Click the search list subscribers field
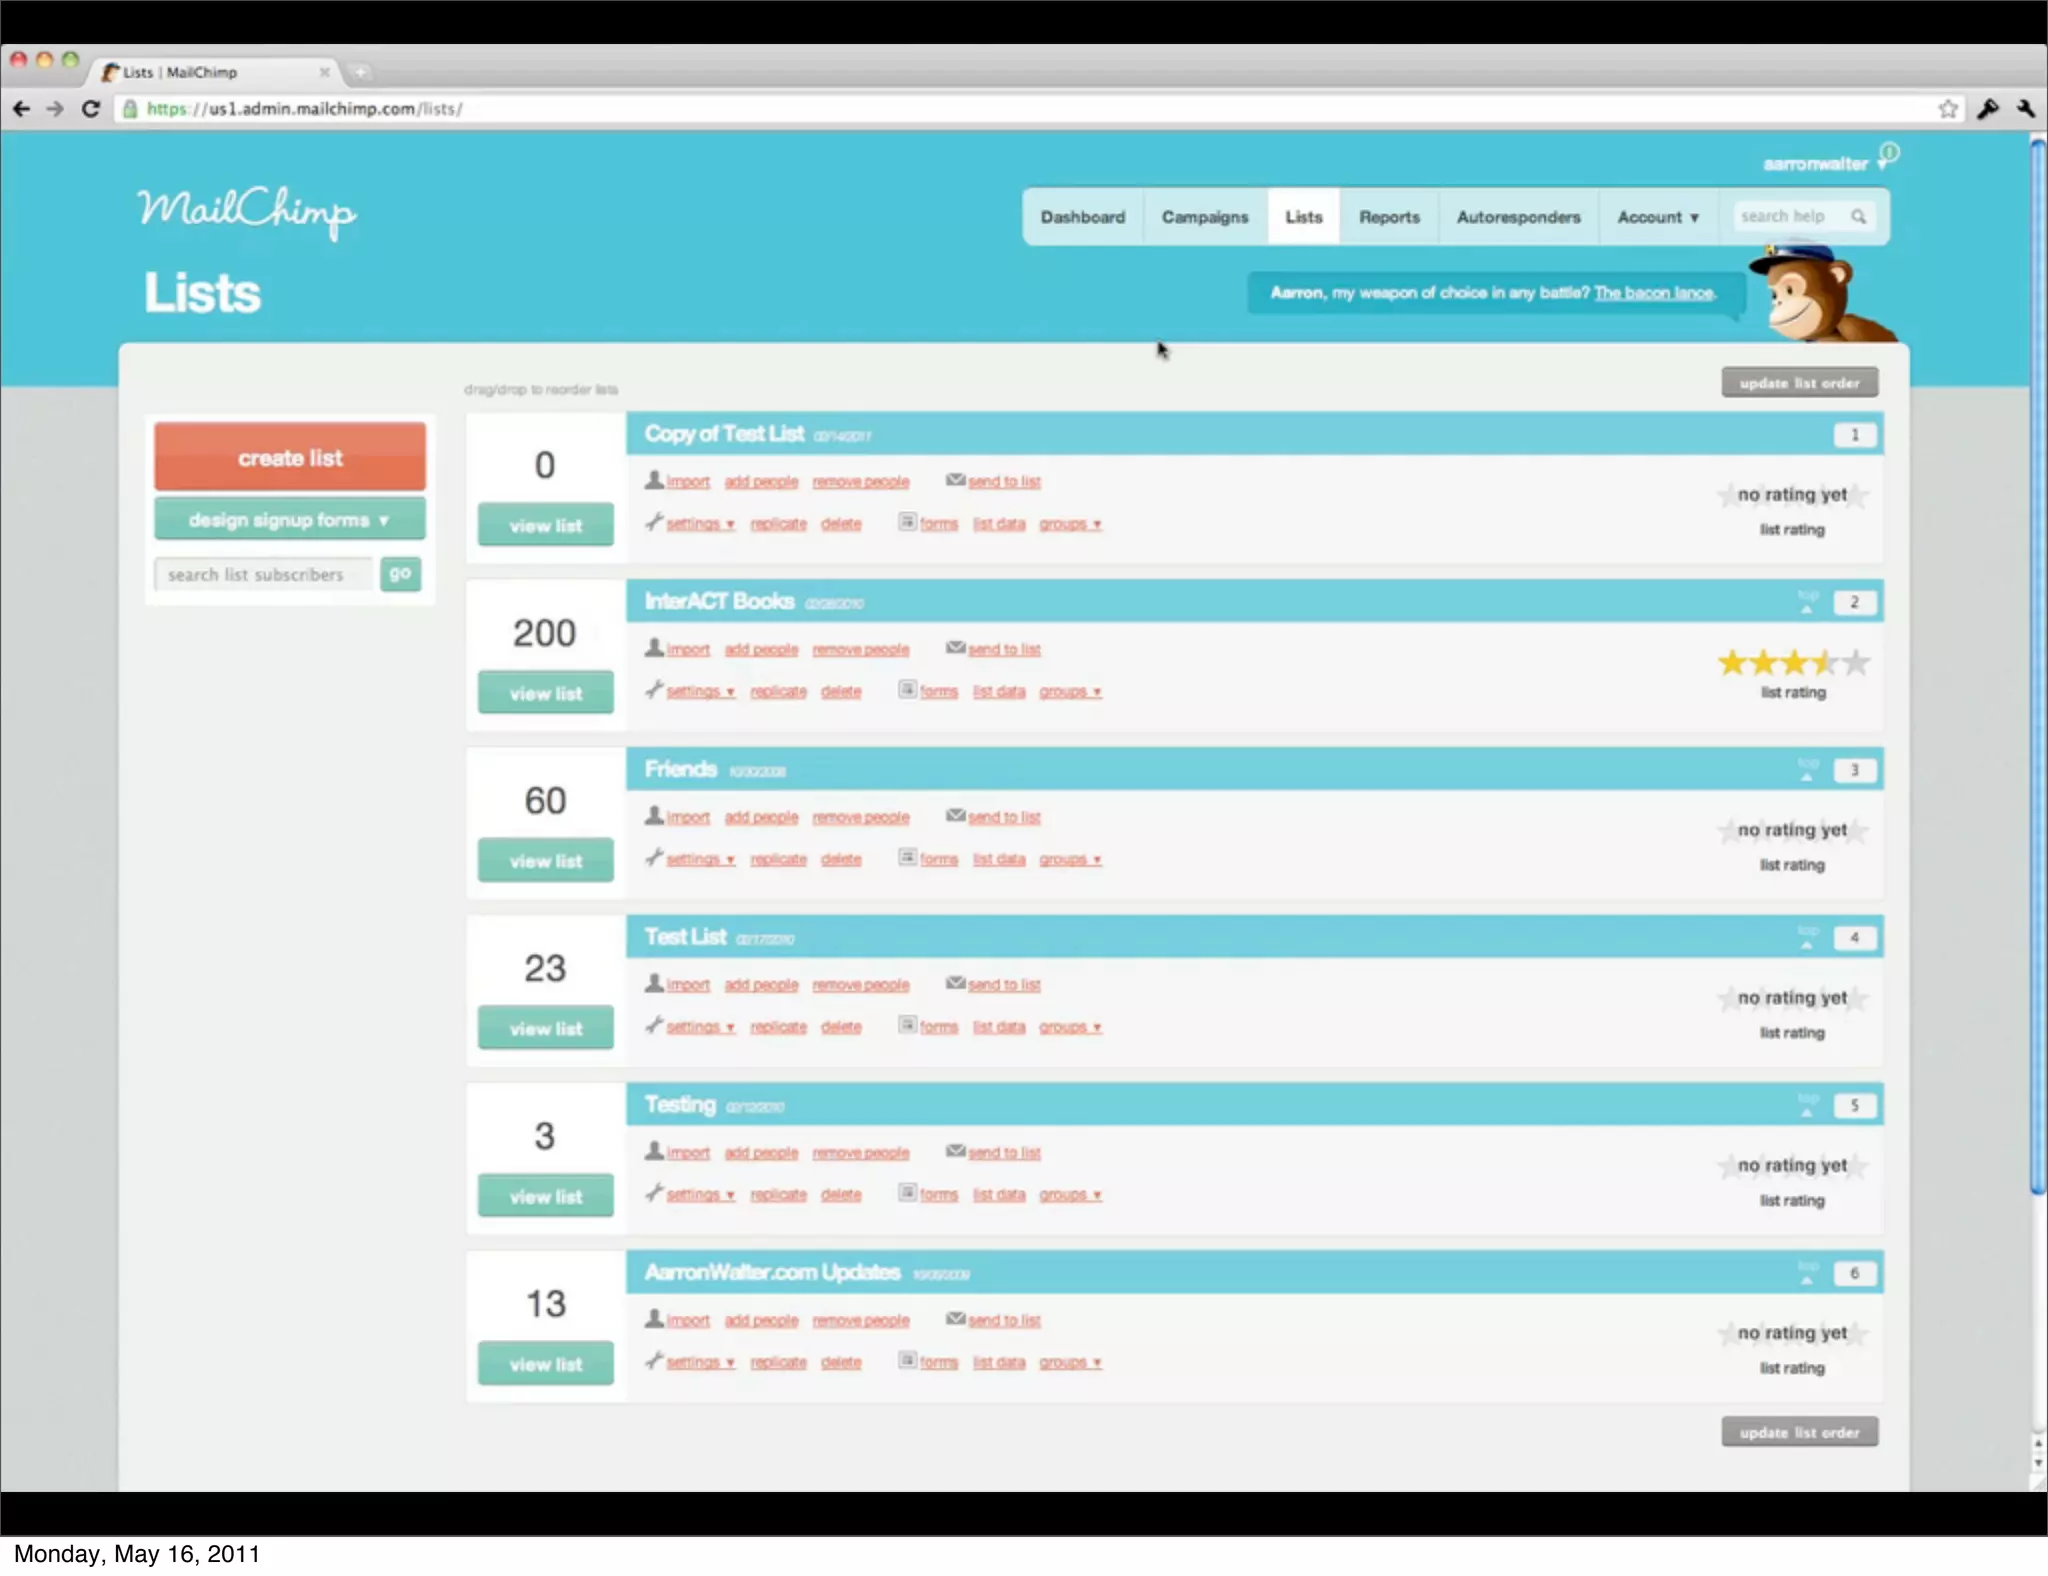2048x1576 pixels. (x=263, y=575)
